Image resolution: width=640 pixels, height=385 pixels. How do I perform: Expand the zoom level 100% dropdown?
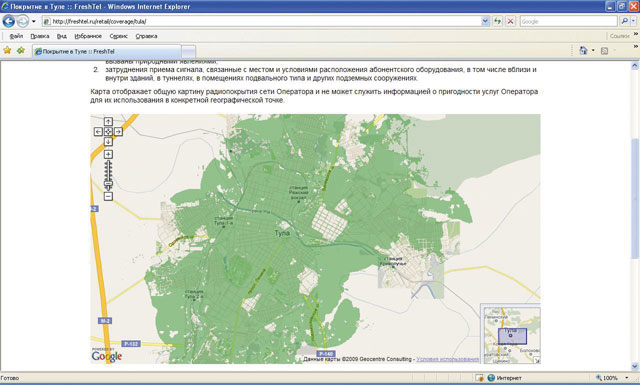click(627, 378)
